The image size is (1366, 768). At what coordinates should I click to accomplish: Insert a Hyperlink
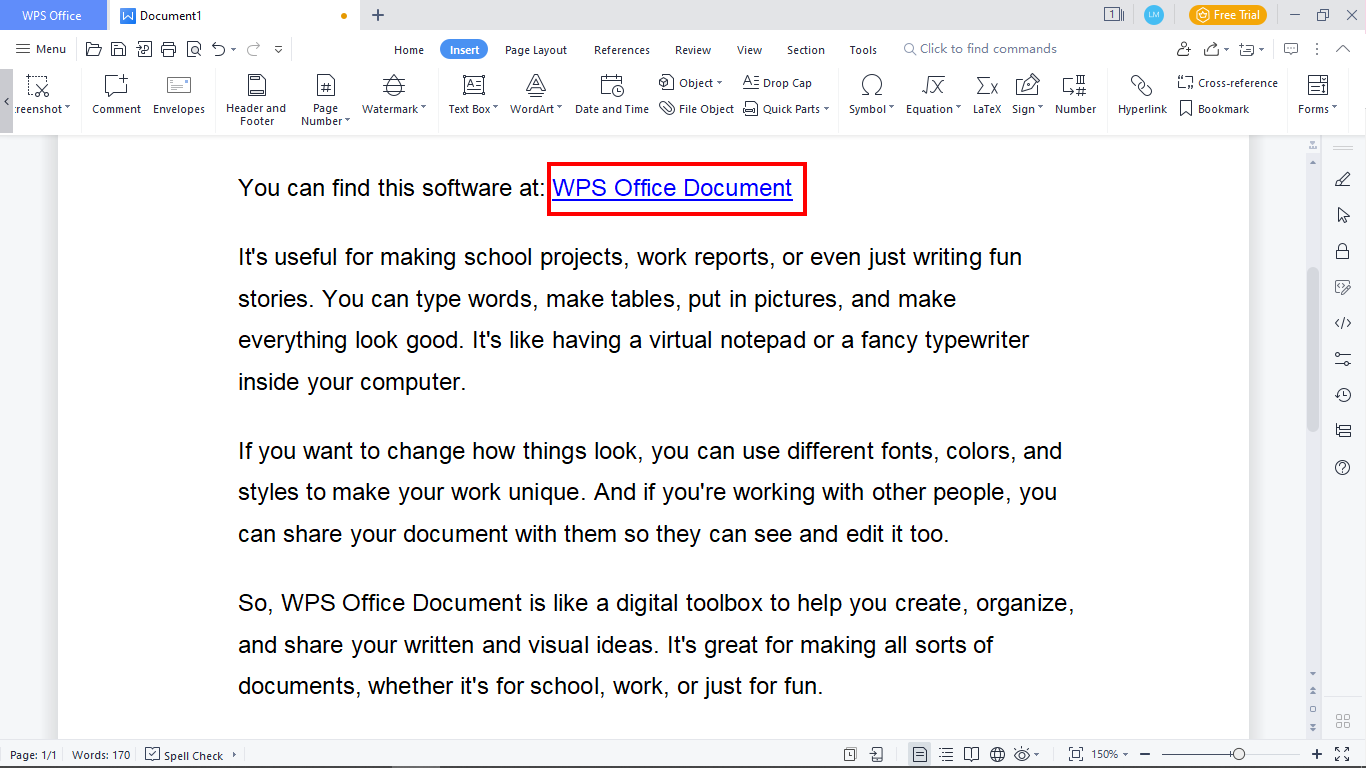click(x=1141, y=95)
